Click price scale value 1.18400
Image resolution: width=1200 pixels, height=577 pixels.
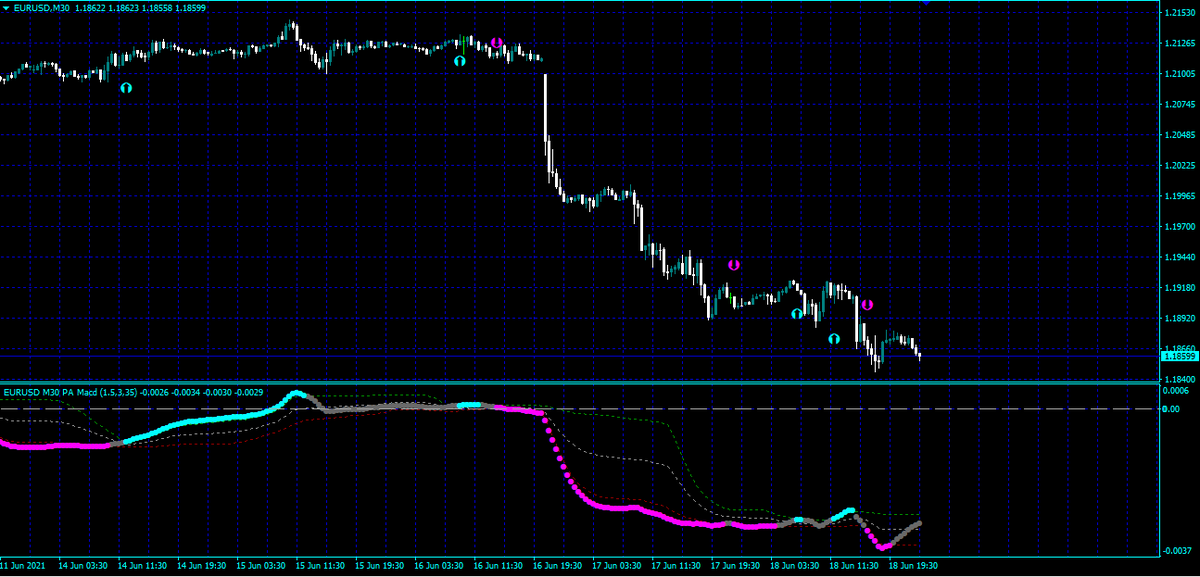point(1179,380)
